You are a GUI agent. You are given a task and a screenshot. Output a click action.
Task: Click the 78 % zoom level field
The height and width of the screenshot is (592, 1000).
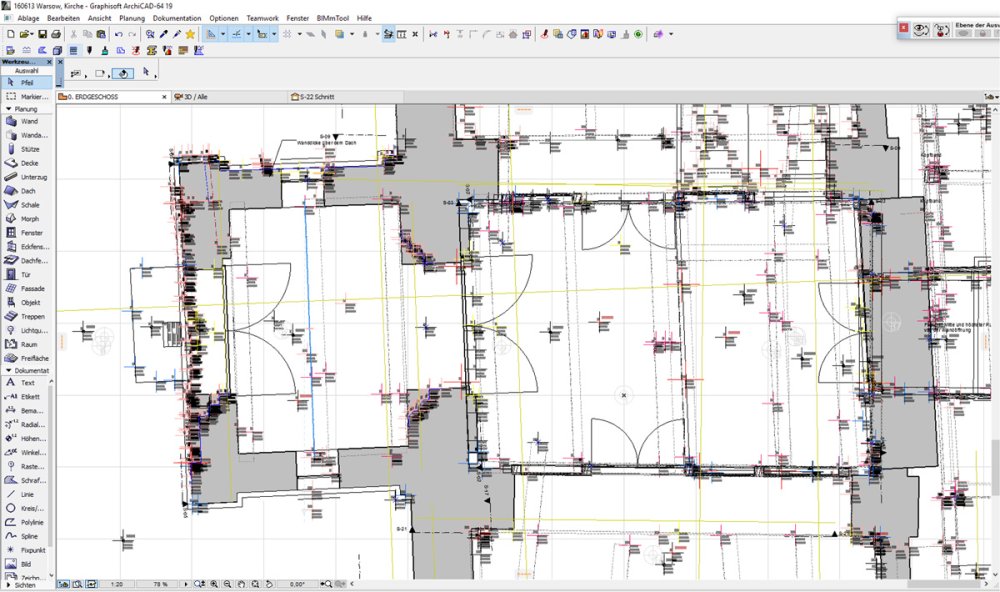pyautogui.click(x=158, y=583)
